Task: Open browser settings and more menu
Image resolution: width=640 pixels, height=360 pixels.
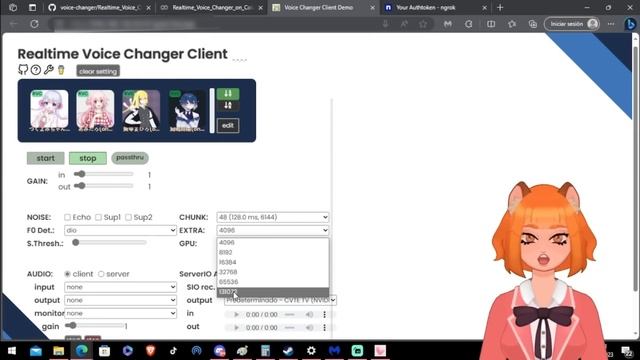Action: [x=611, y=24]
